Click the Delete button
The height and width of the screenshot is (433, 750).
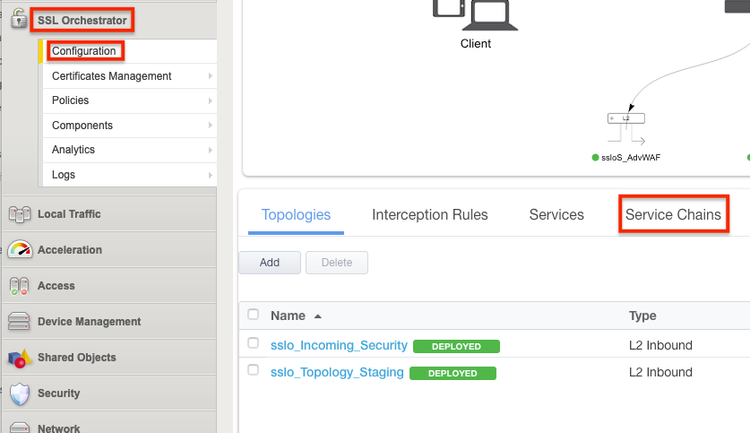point(337,263)
